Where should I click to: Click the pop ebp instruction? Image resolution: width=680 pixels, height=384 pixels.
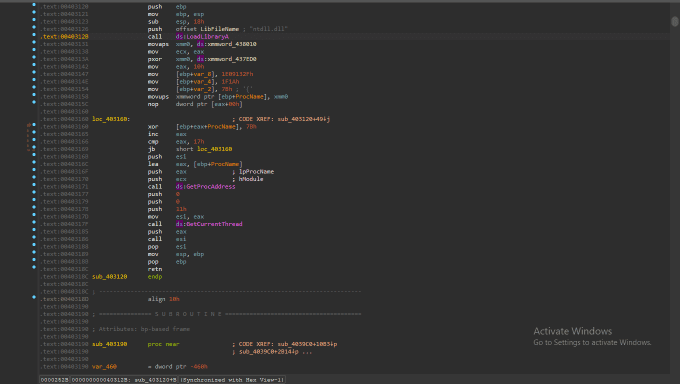point(167,262)
